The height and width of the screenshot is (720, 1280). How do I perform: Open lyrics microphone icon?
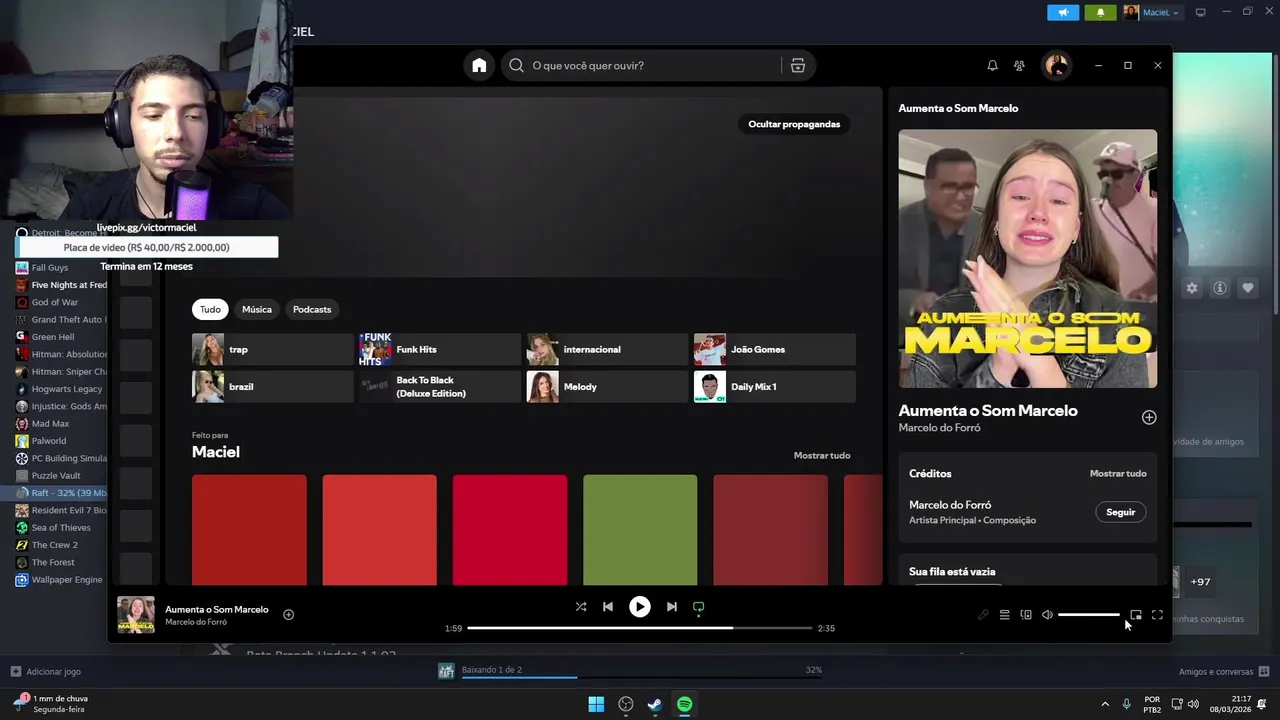pos(983,615)
